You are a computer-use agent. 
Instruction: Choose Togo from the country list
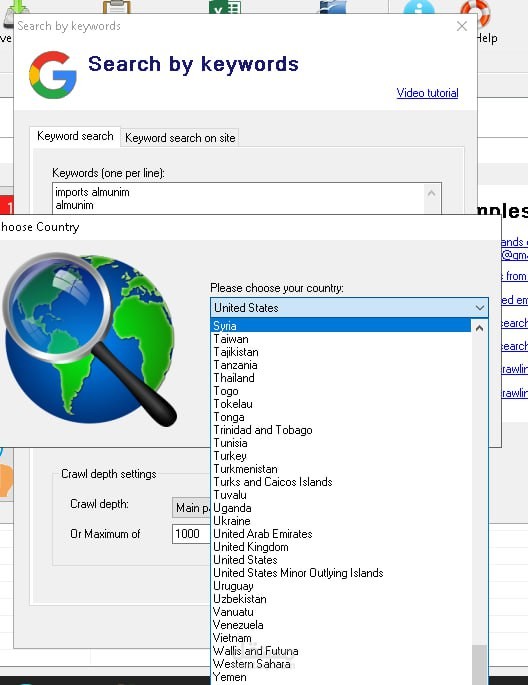coord(341,391)
